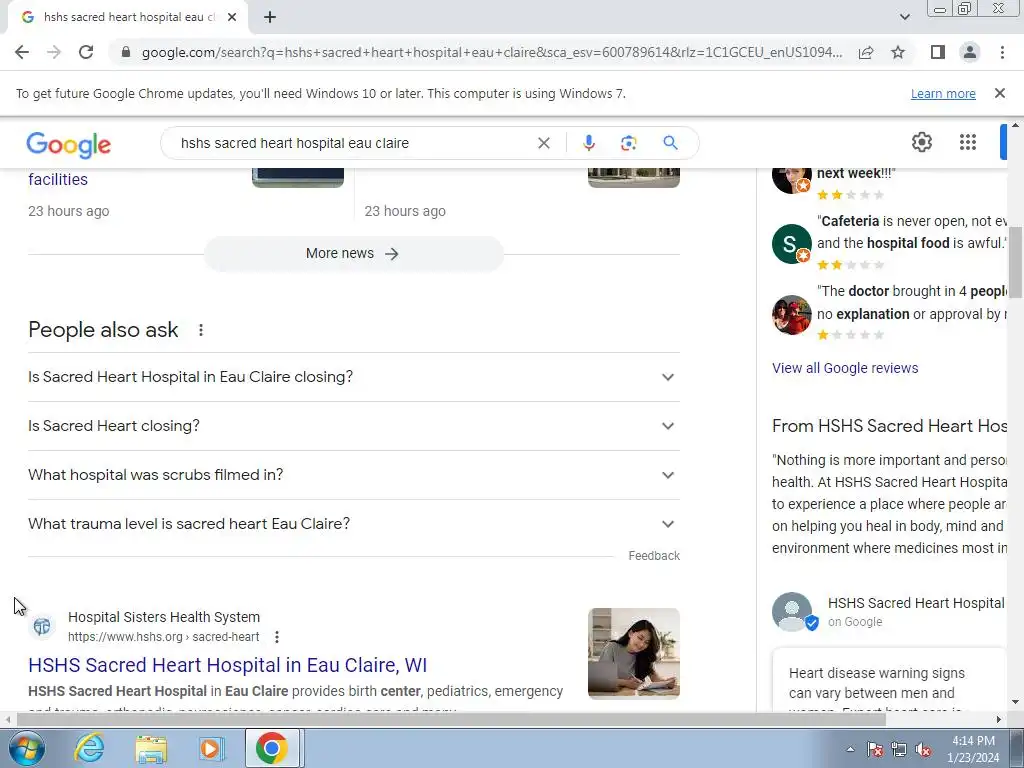Screen dimensions: 1024x768
Task: Expand 'Is Sacred Heart Hospital in Eau Claire closing?'
Action: pyautogui.click(x=353, y=377)
